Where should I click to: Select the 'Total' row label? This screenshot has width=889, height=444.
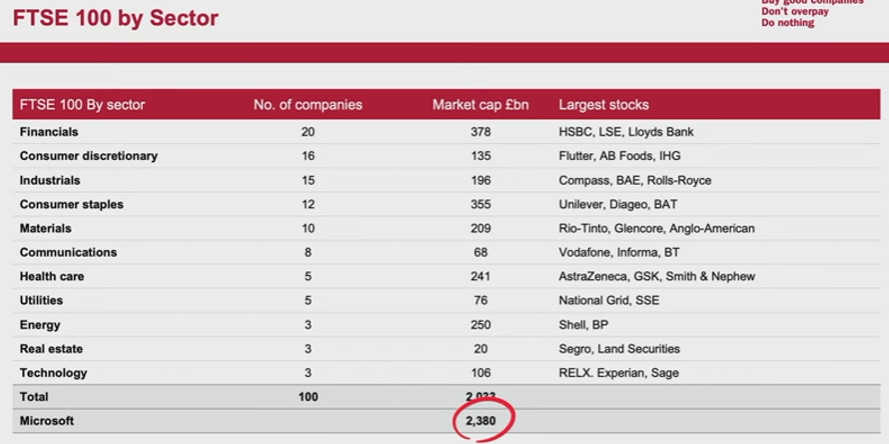(x=34, y=397)
